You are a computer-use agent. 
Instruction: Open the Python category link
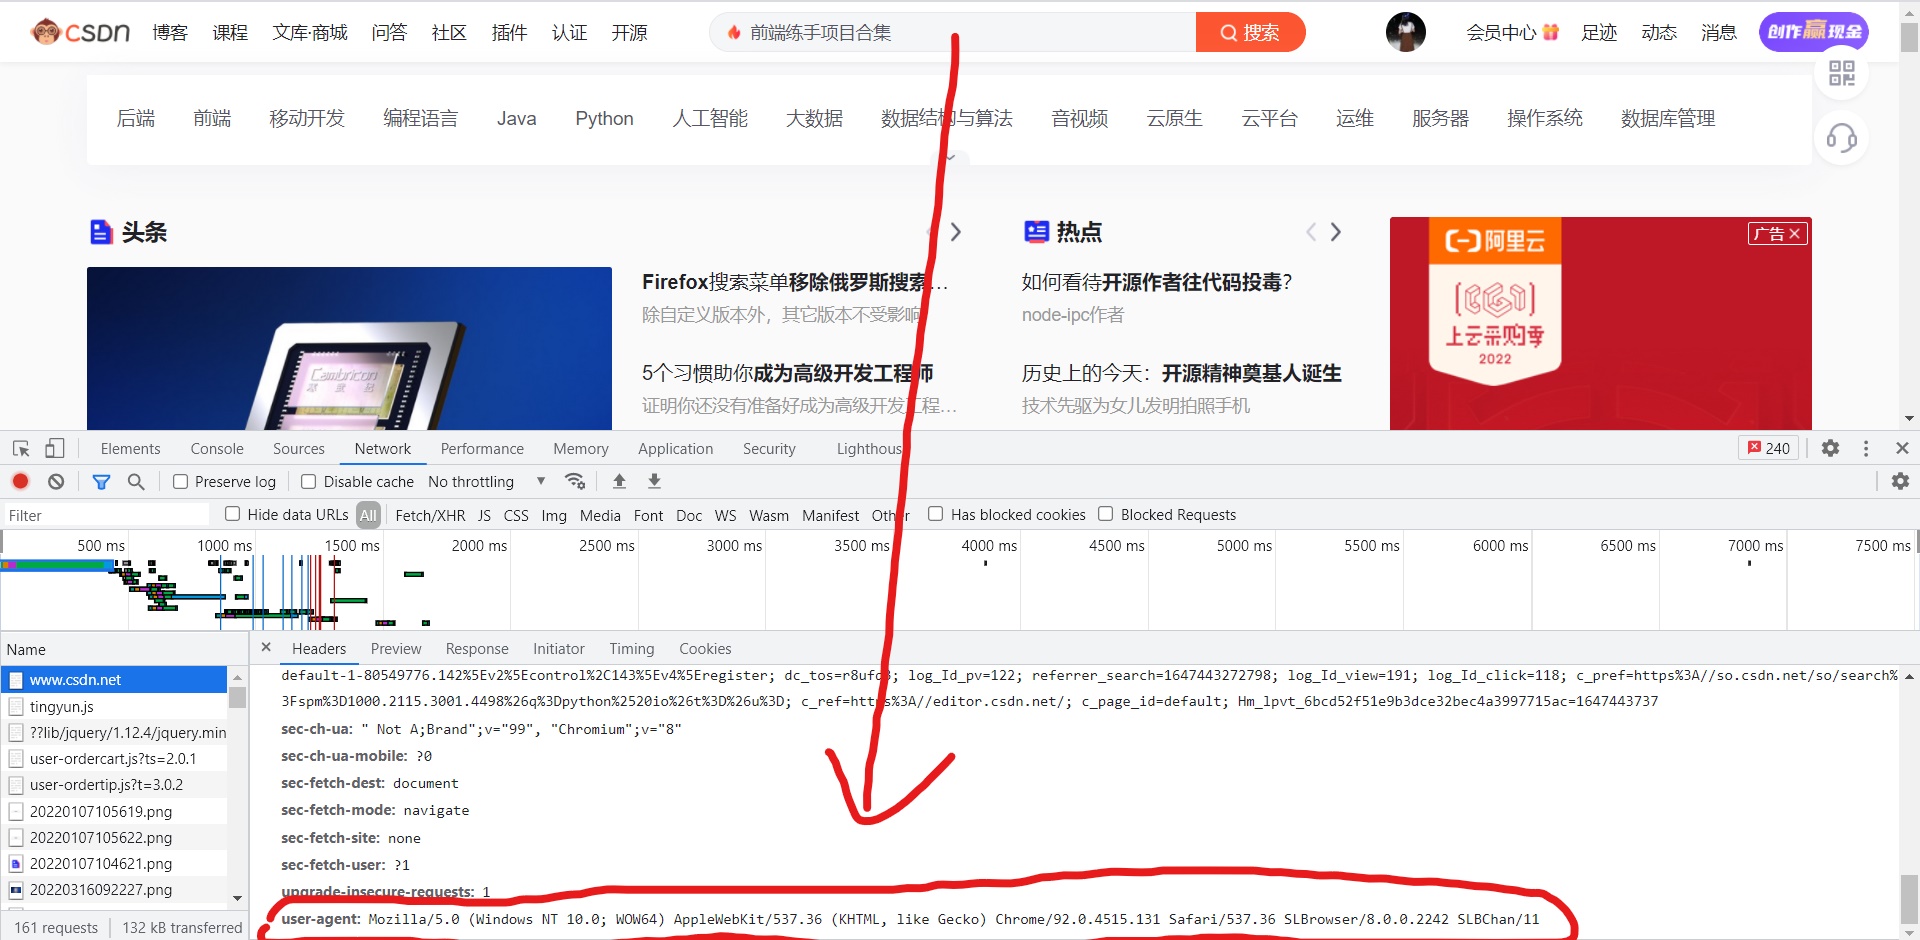604,118
